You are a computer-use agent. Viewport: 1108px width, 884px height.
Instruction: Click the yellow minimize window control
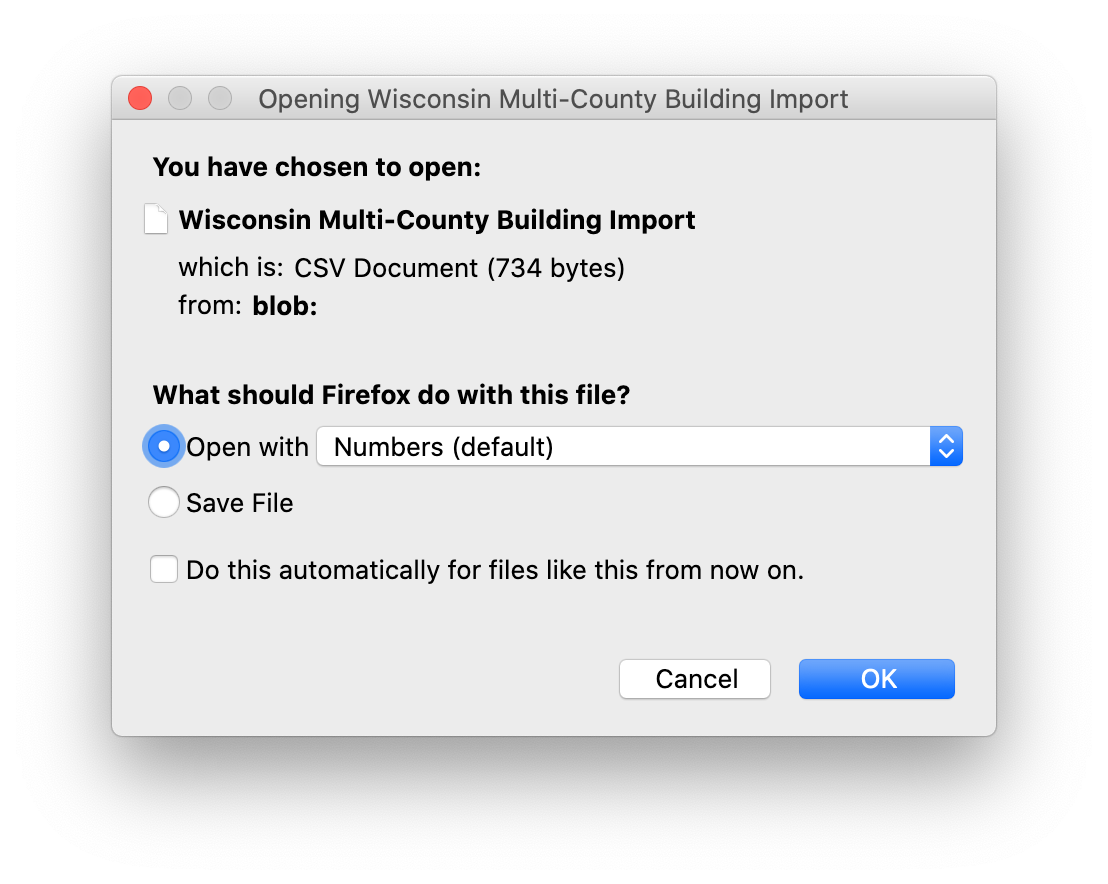pos(179,98)
